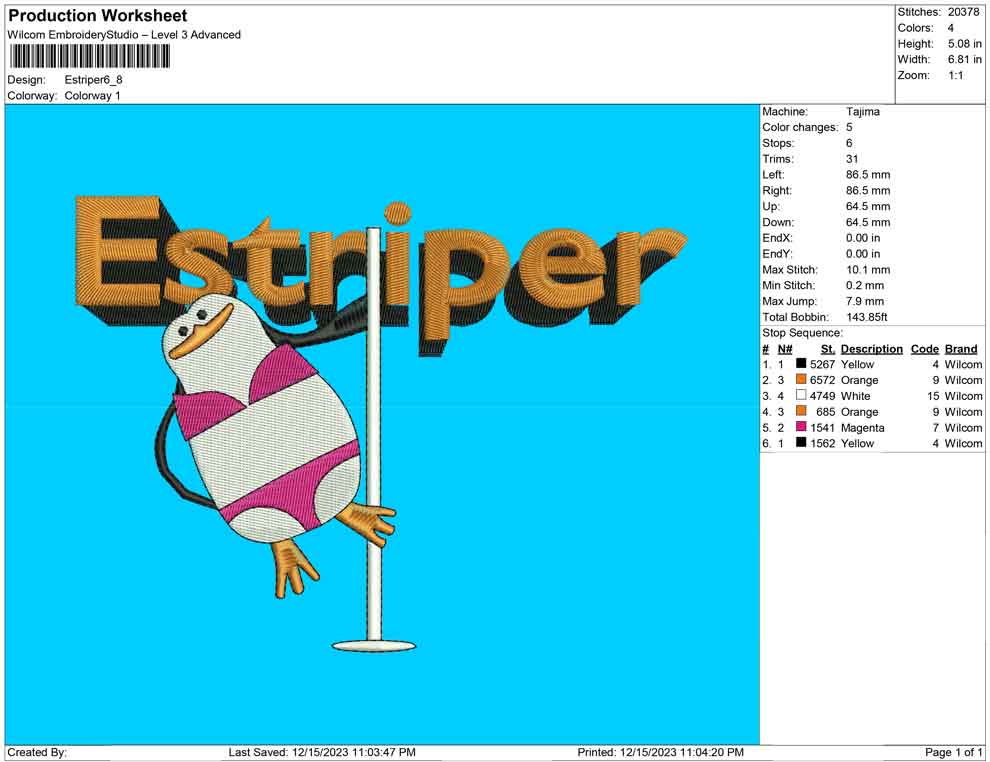Click the 'Code' column header

[924, 349]
